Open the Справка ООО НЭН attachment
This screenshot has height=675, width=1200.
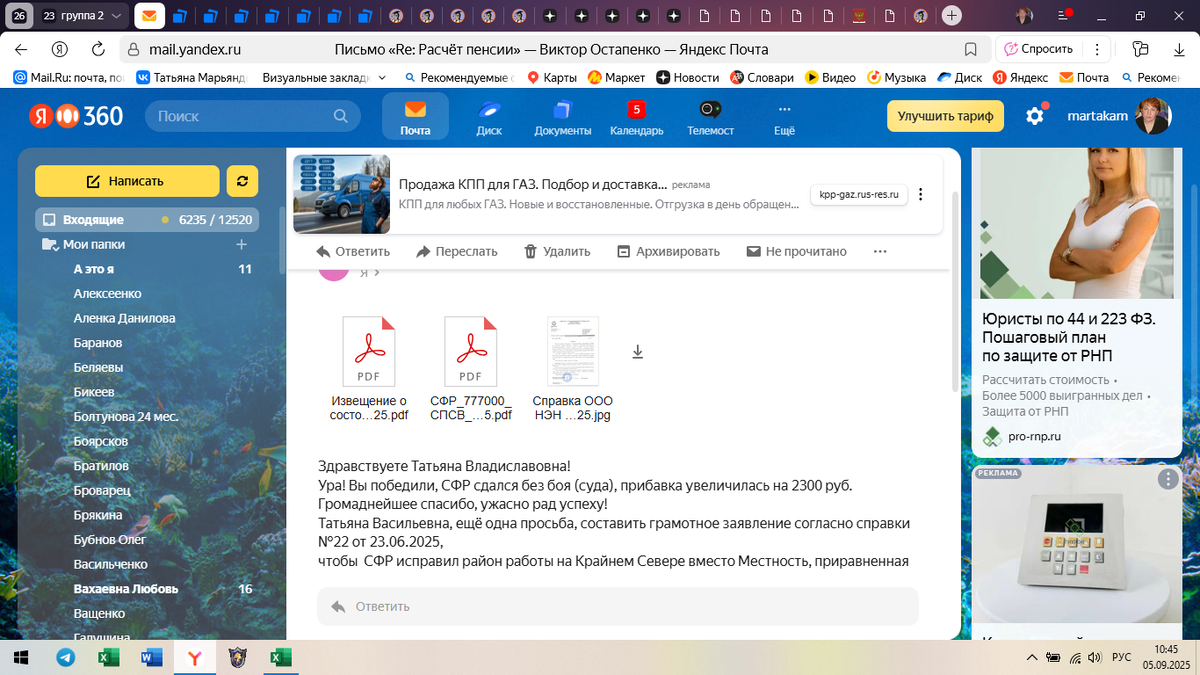573,351
